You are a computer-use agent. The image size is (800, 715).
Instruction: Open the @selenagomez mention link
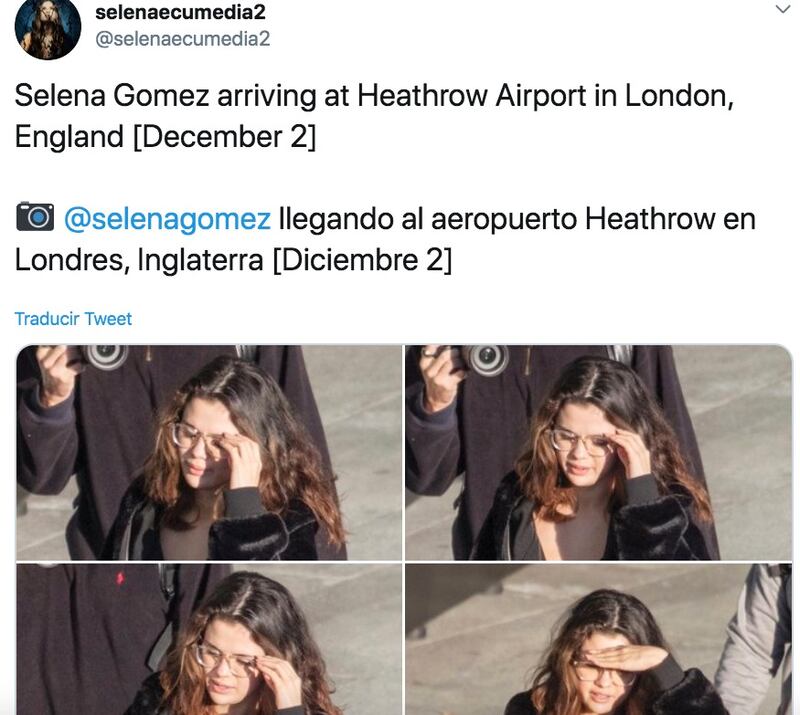tap(167, 219)
